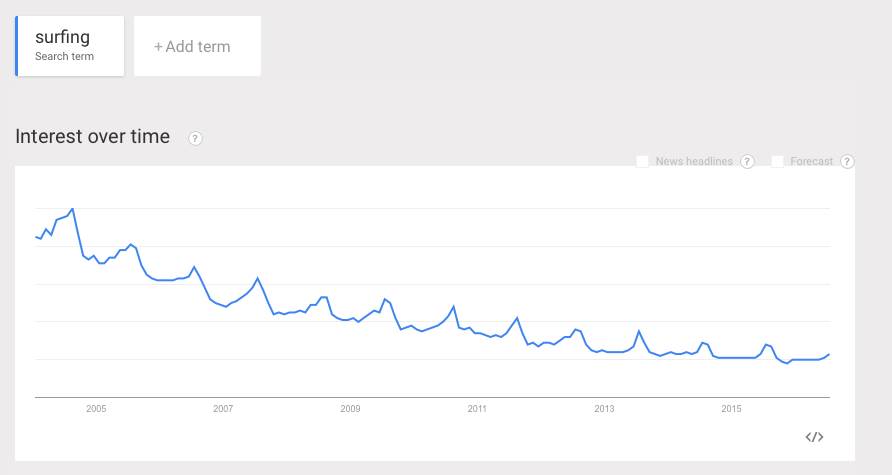Click the + Add term box

click(x=197, y=46)
